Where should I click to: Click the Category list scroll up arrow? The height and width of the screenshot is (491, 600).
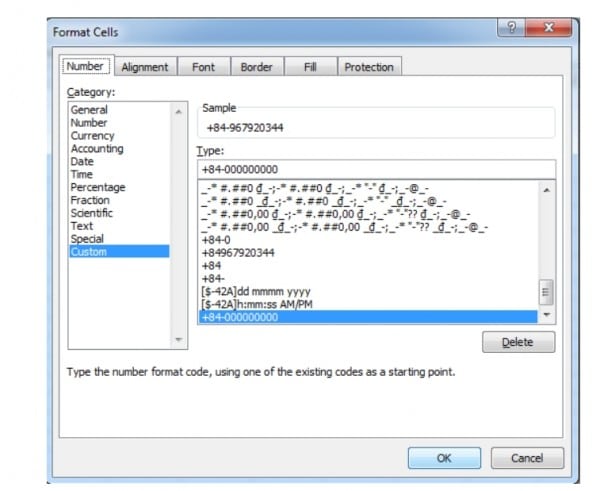click(x=178, y=112)
